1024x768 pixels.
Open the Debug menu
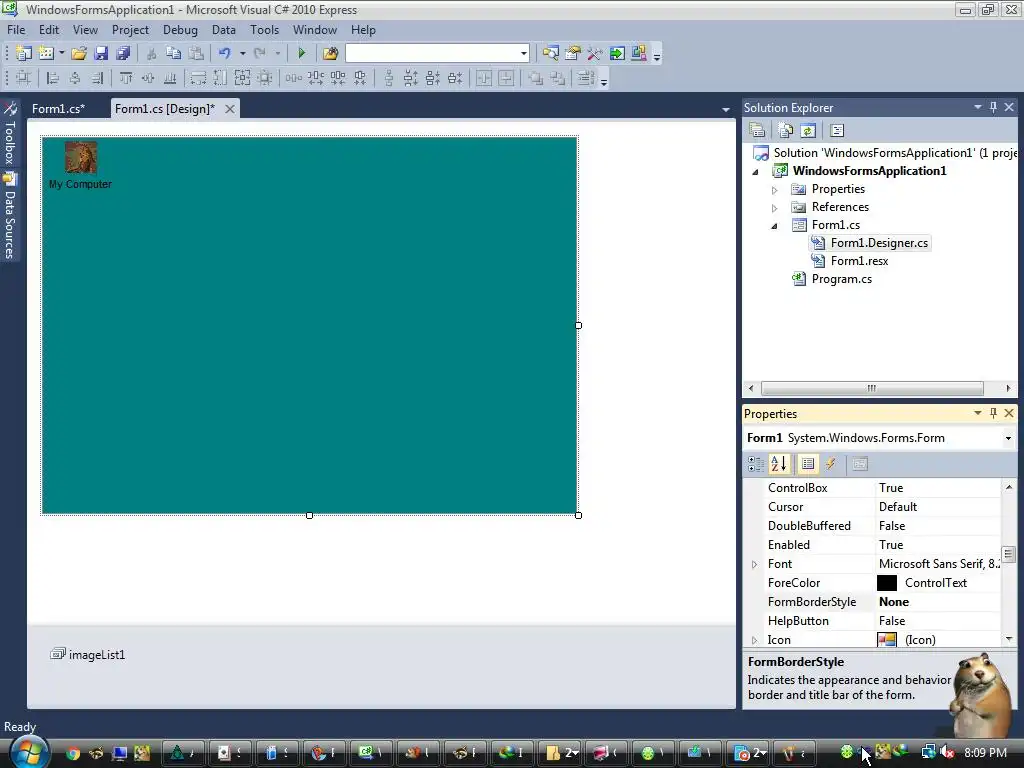pos(180,30)
